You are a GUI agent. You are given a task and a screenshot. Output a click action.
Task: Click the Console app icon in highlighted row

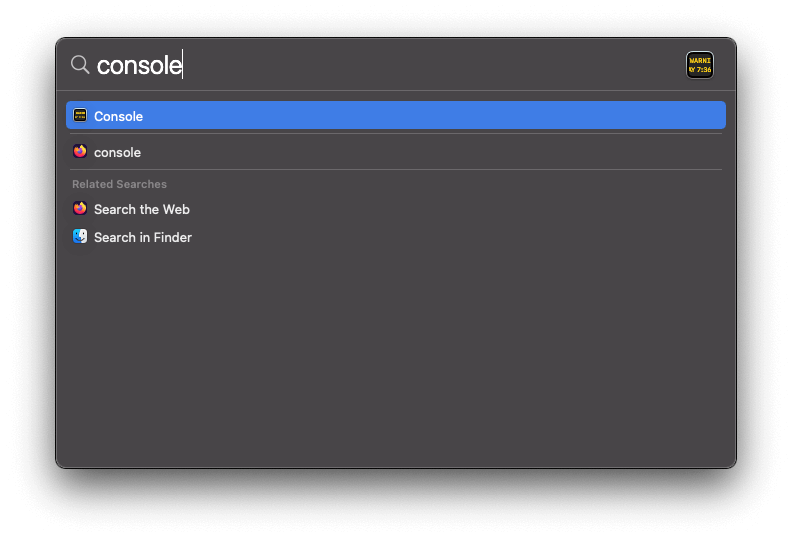point(80,116)
